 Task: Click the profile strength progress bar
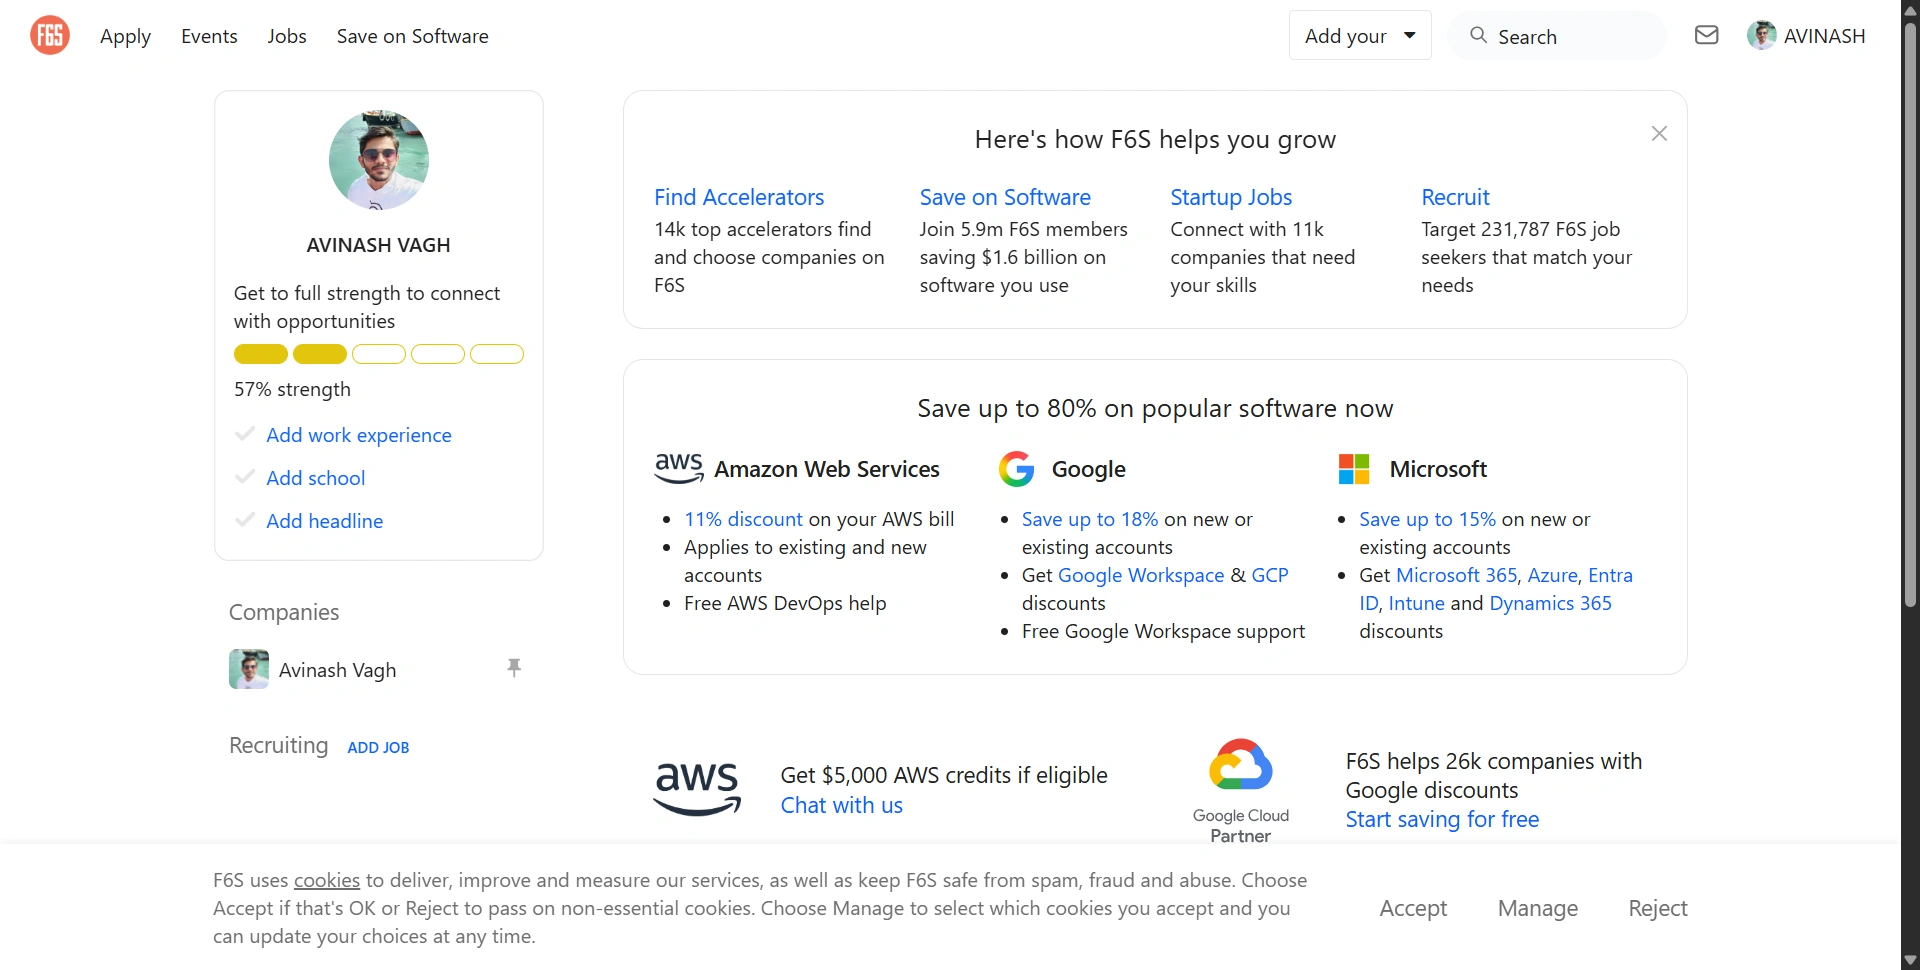pyautogui.click(x=379, y=354)
